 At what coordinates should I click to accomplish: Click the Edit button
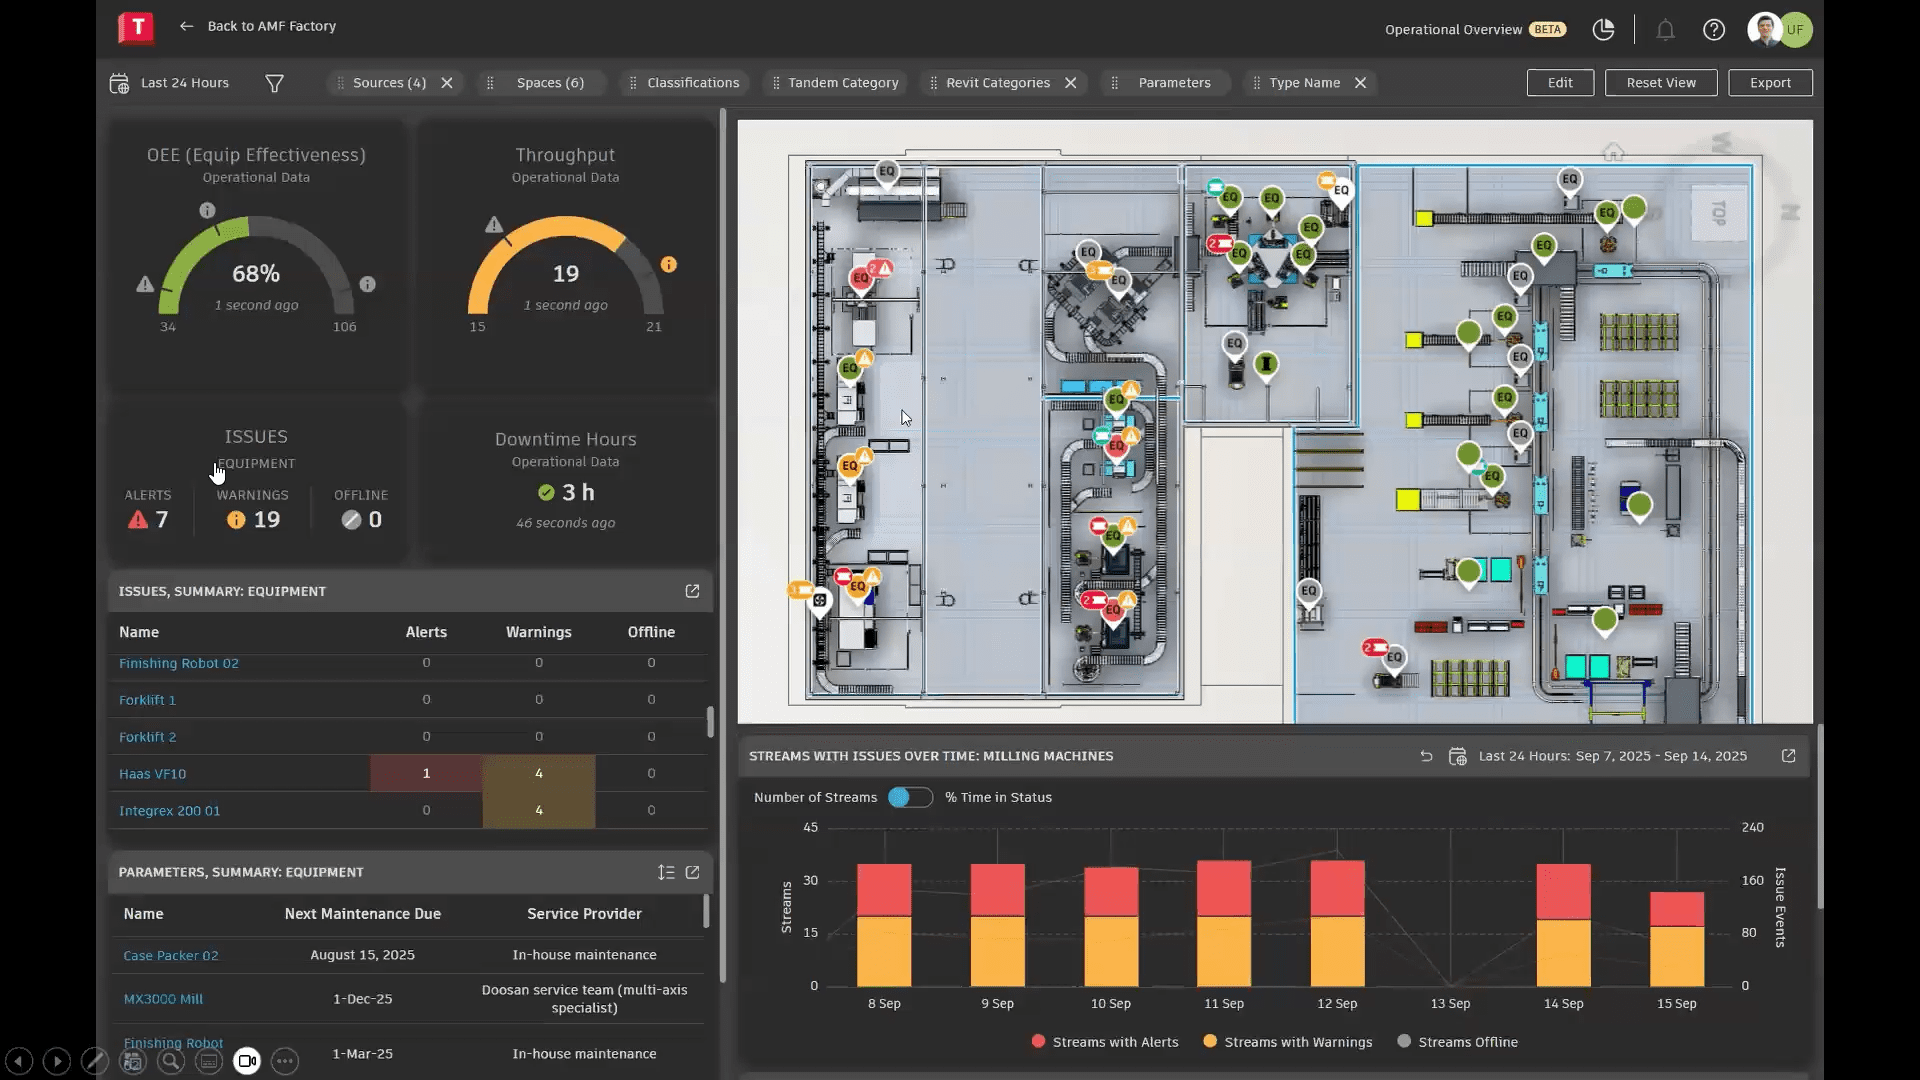coord(1560,83)
